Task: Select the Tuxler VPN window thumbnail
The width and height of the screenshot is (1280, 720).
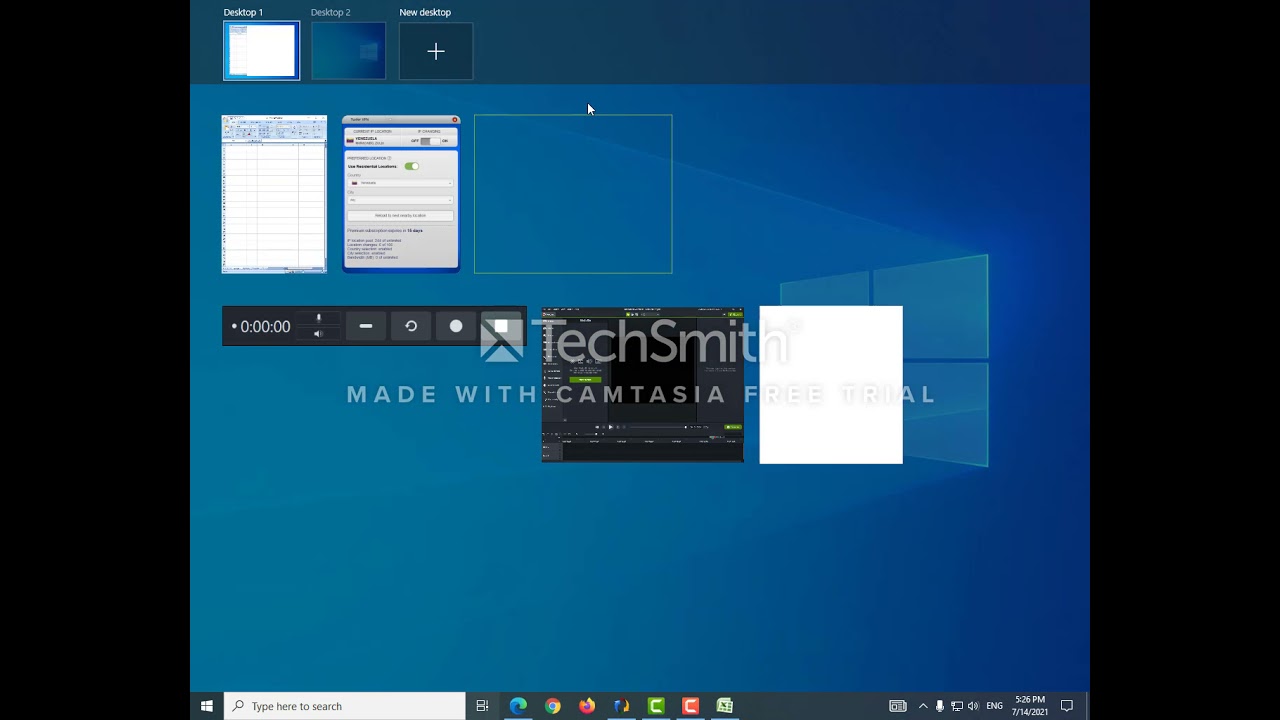Action: tap(401, 194)
